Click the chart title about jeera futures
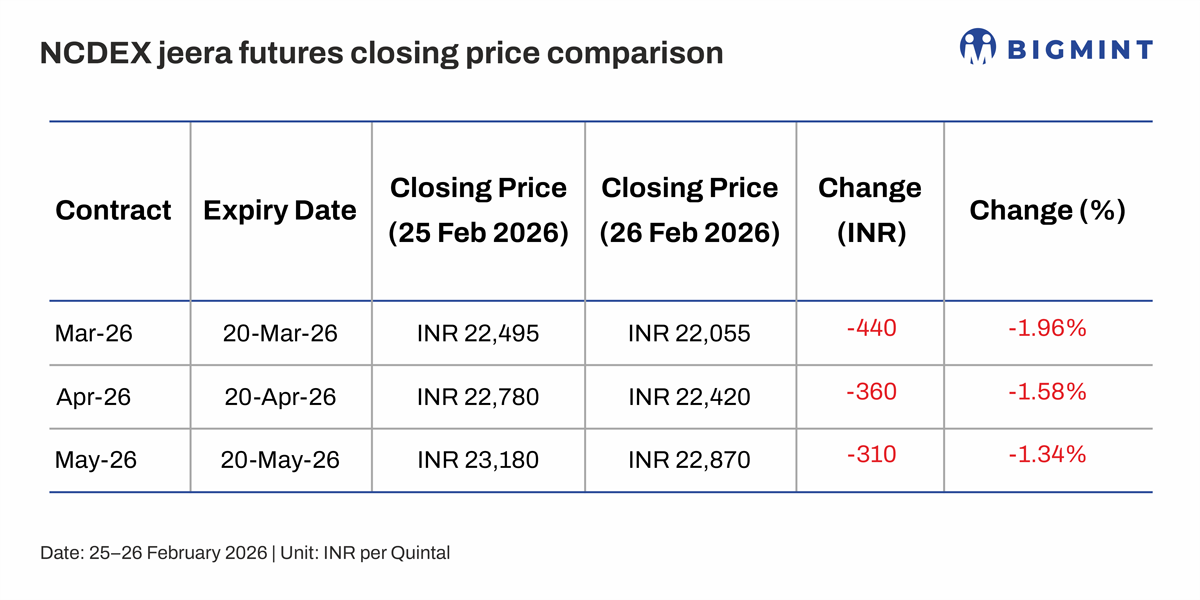Image resolution: width=1200 pixels, height=600 pixels. [x=381, y=53]
